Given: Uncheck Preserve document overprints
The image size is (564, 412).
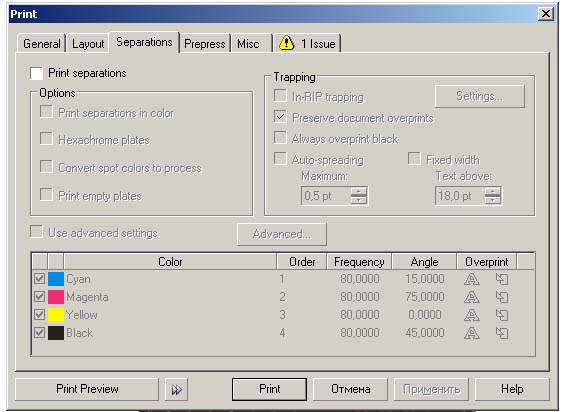Looking at the screenshot, I should (280, 117).
